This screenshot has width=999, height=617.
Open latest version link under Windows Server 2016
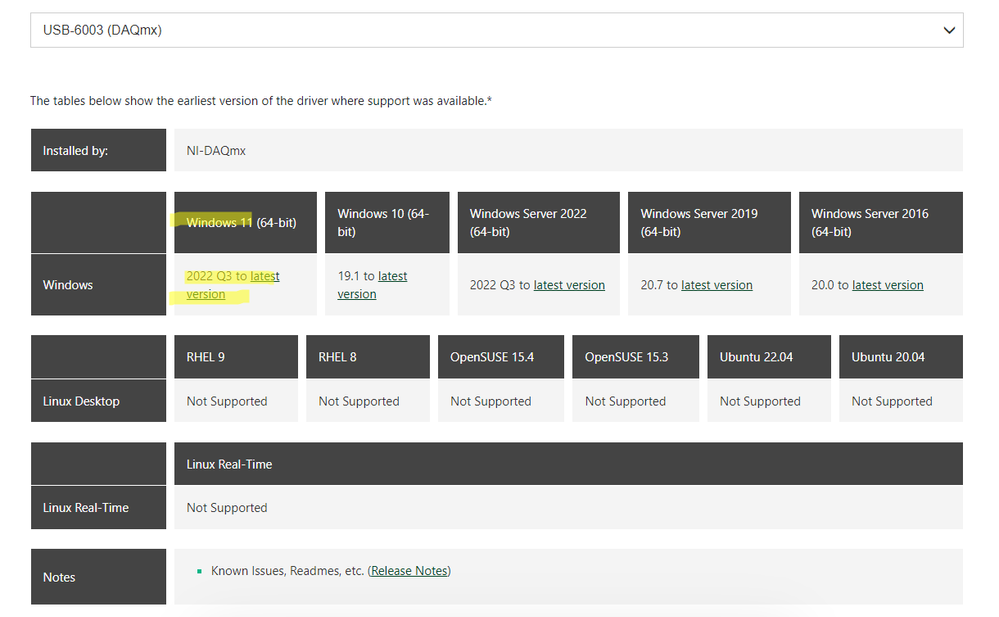tap(888, 285)
